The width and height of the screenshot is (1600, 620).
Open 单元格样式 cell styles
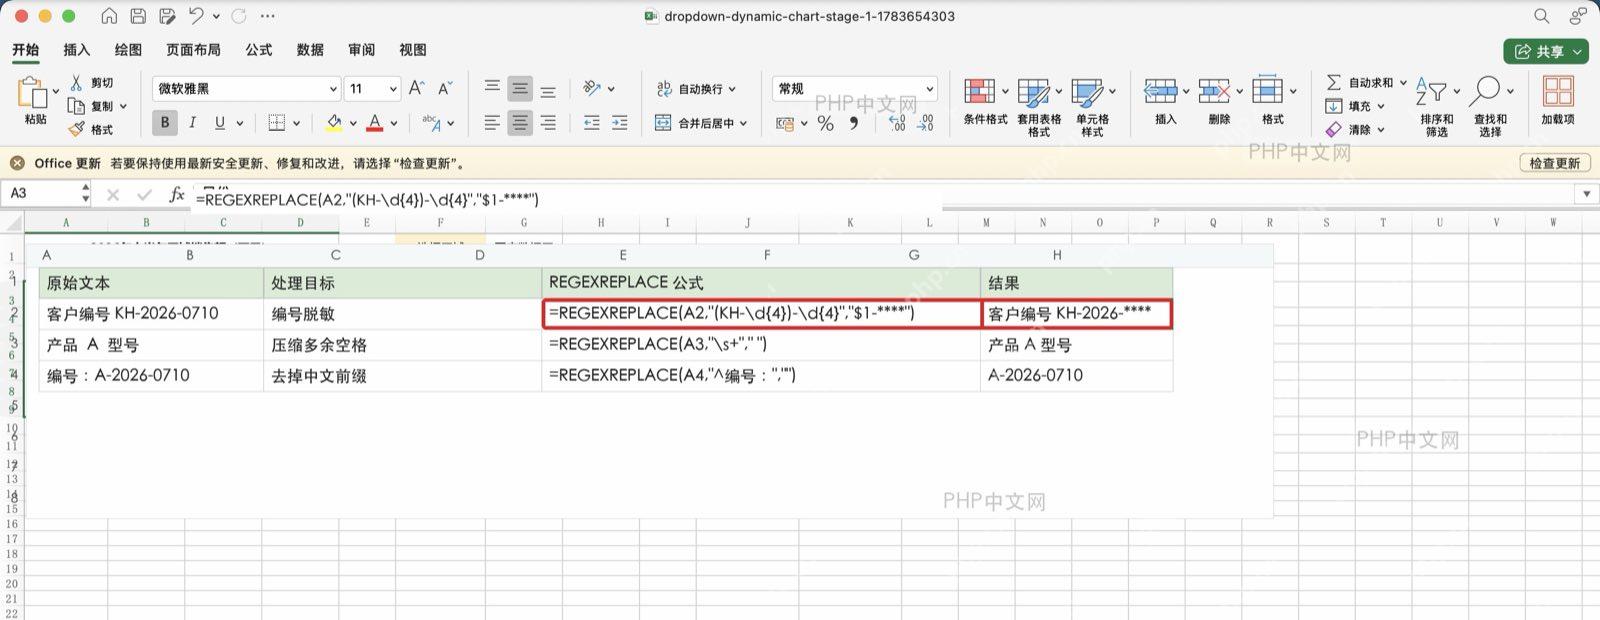coord(1092,106)
